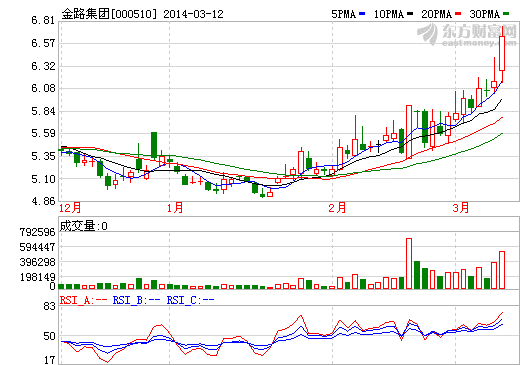Image resolution: width=520 pixels, height=365 pixels.
Task: Click the 83 RSI axis label
Action: coord(49,306)
